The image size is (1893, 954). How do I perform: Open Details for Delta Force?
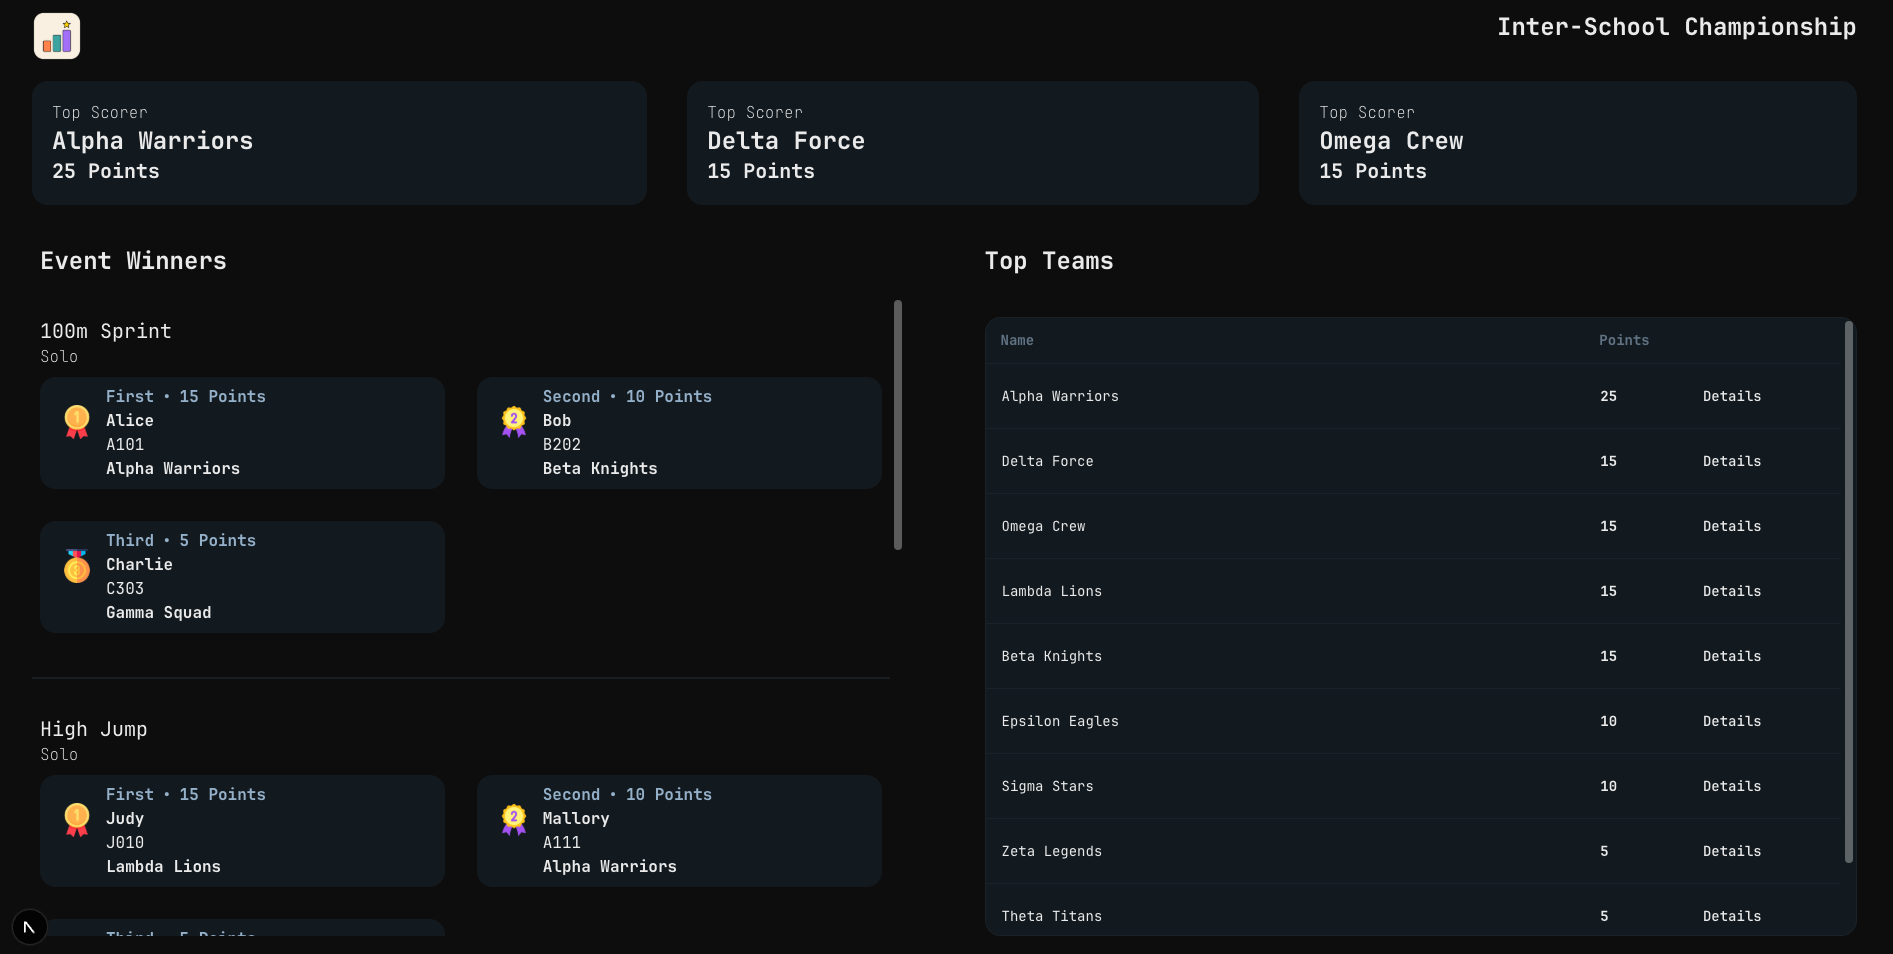pos(1732,462)
